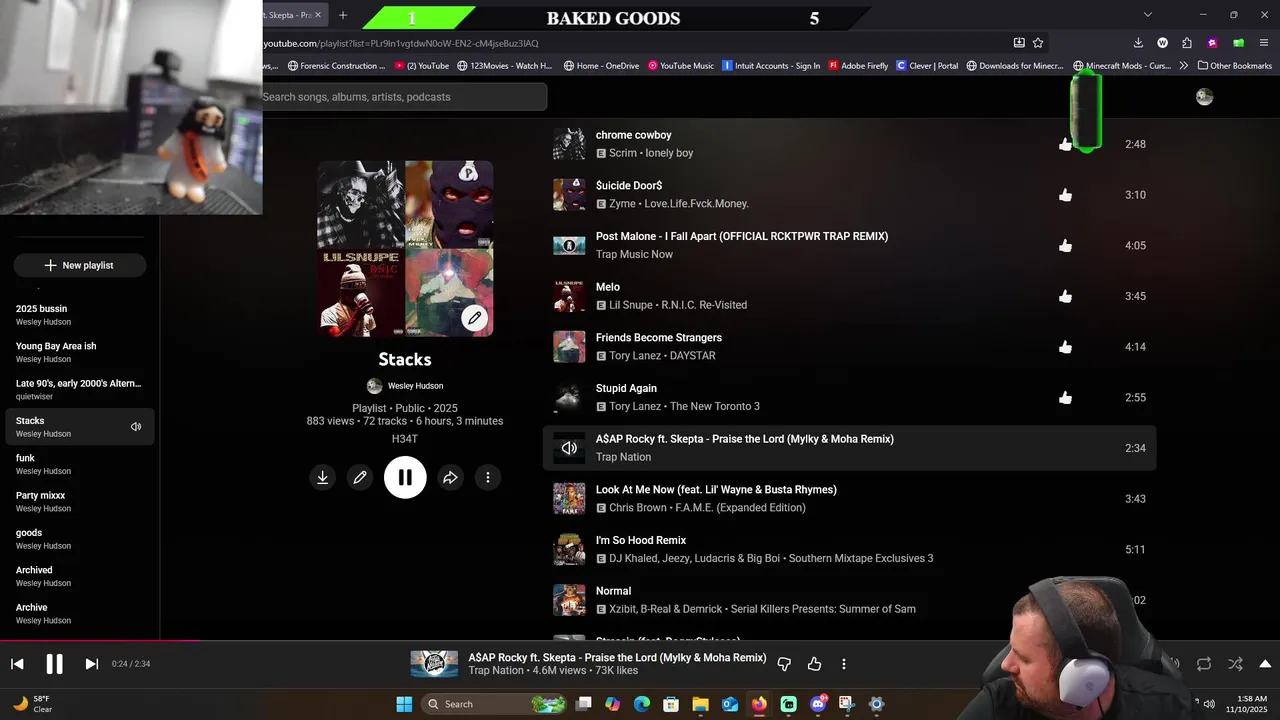Download the Stacks playlist
Screen dimensions: 1280x720
pyautogui.click(x=322, y=478)
